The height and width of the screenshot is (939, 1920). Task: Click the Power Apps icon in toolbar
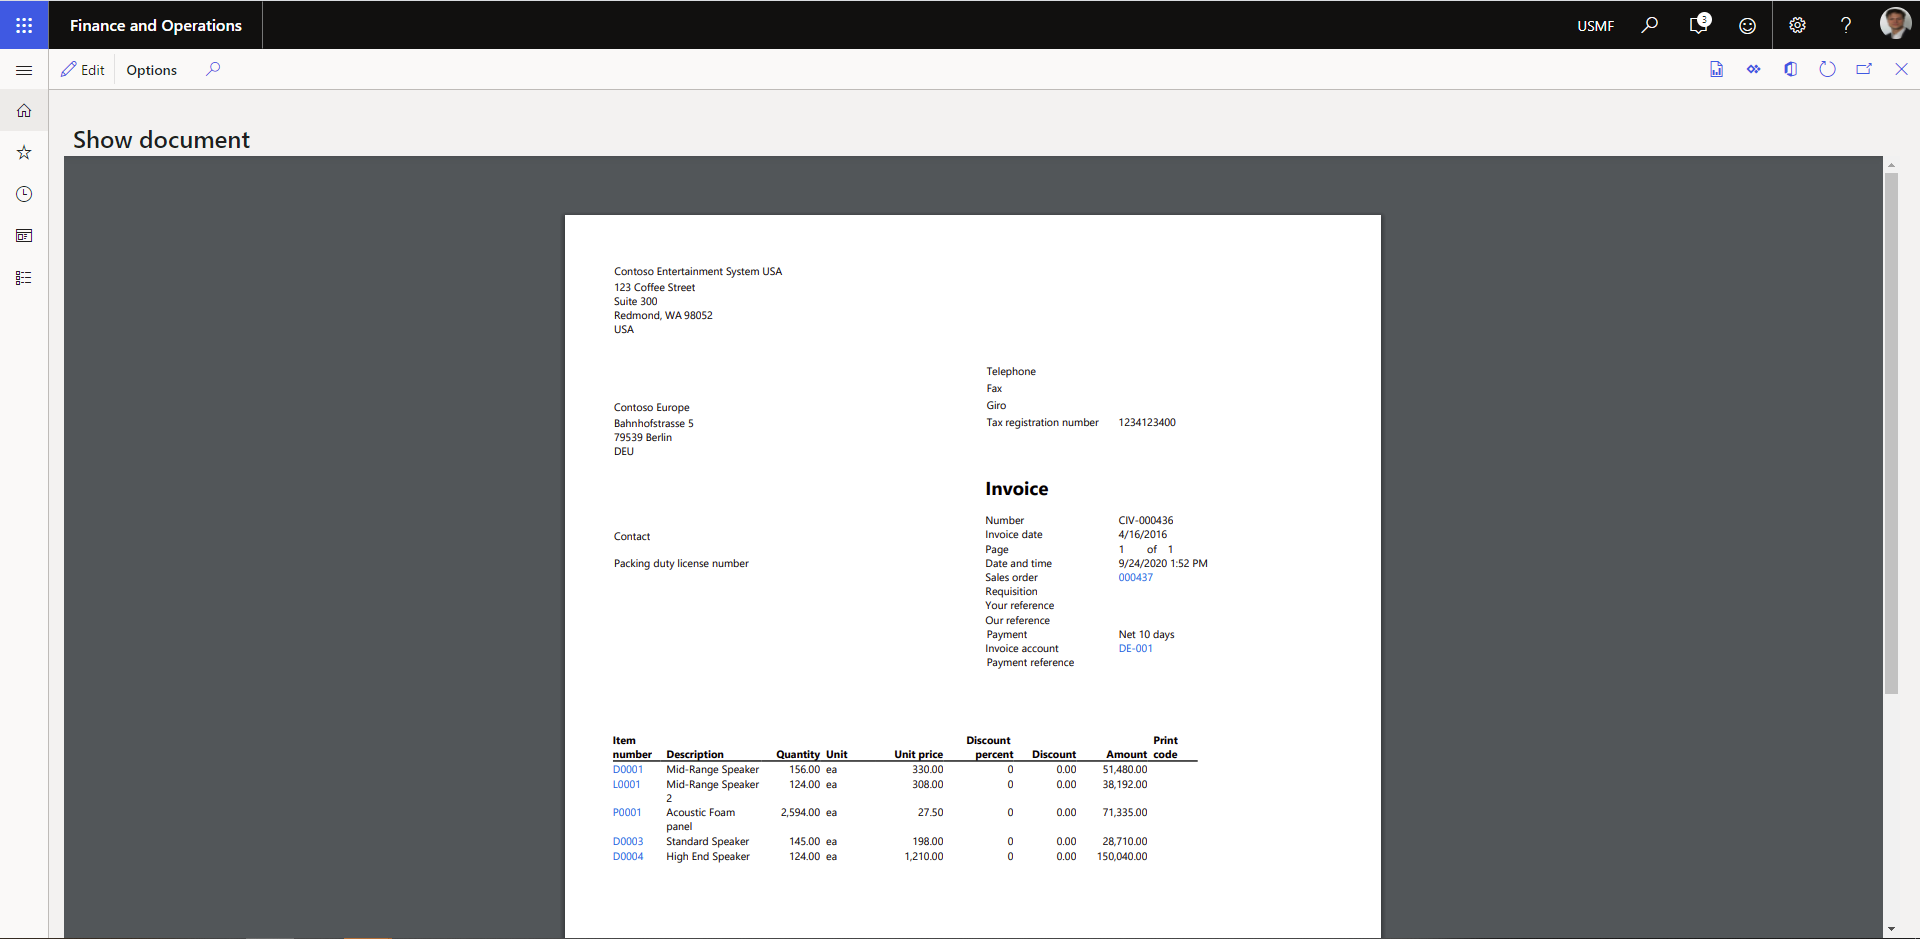coord(1753,69)
